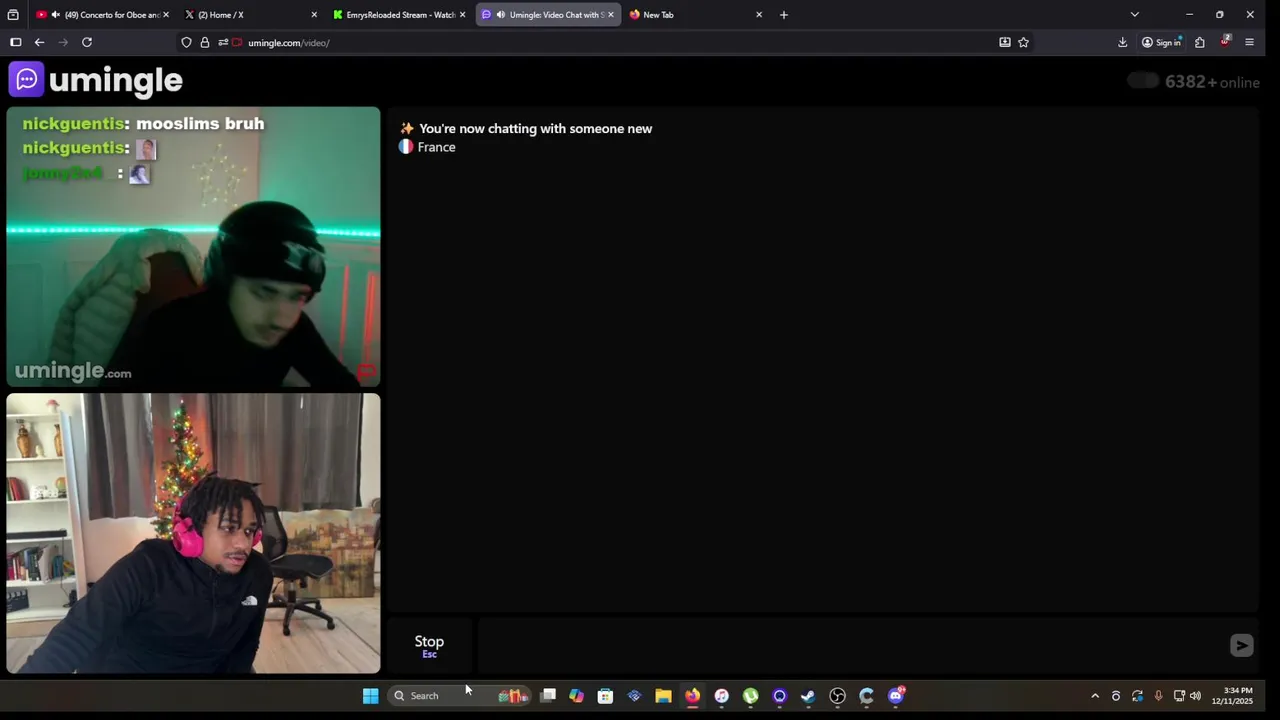Bookmark this page with star icon
Viewport: 1280px width, 720px height.
(x=1024, y=42)
